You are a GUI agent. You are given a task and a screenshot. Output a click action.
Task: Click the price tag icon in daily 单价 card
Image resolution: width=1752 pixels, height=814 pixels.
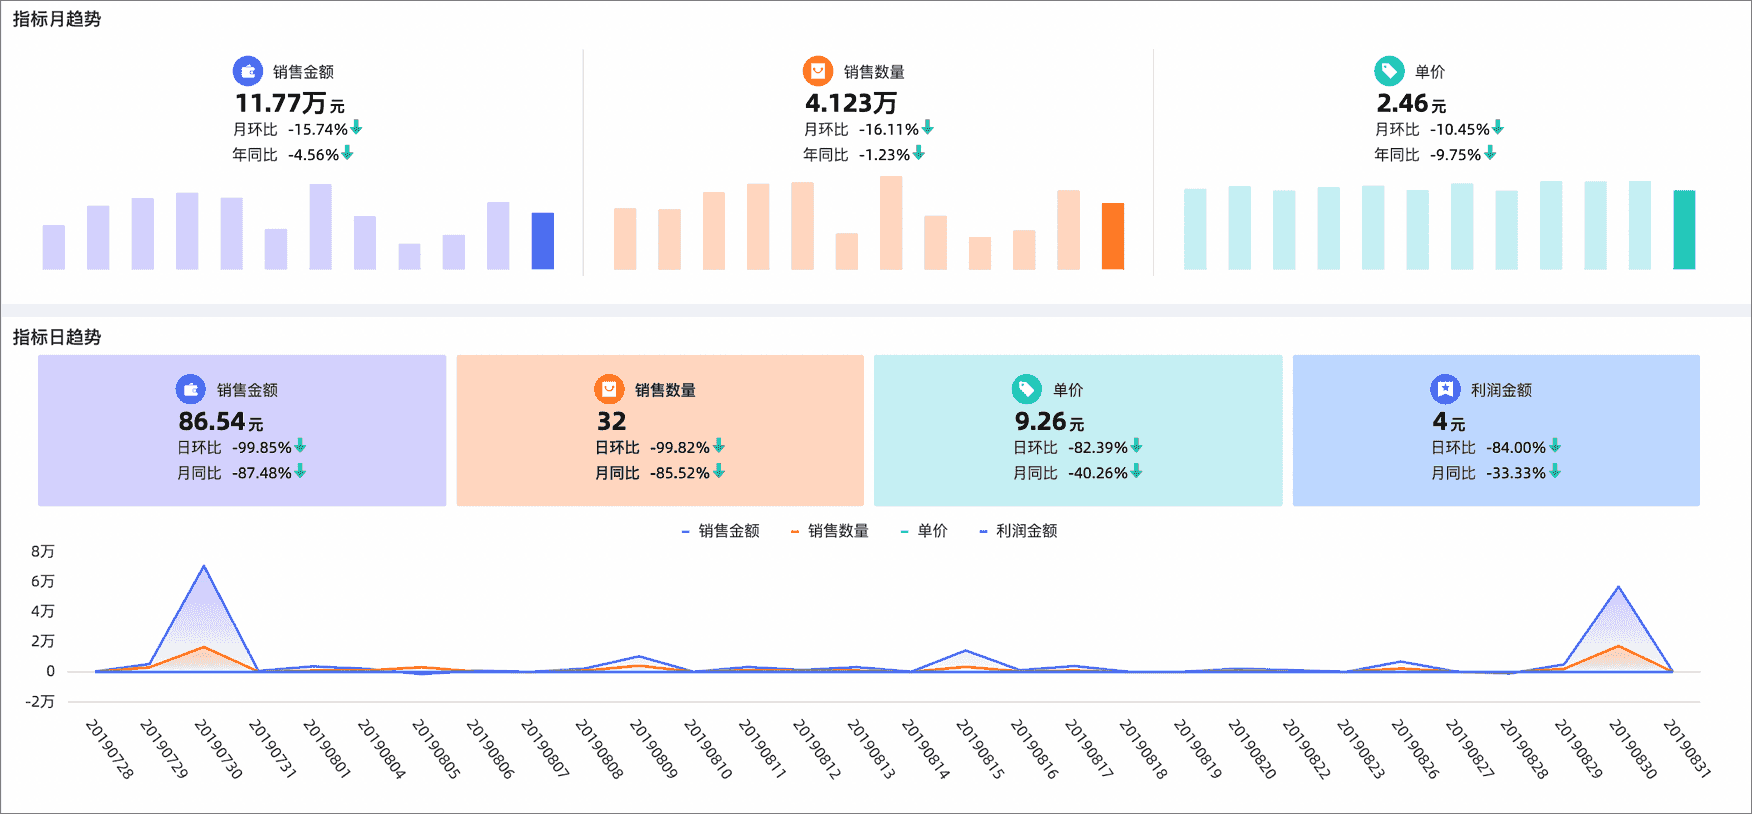[1027, 389]
